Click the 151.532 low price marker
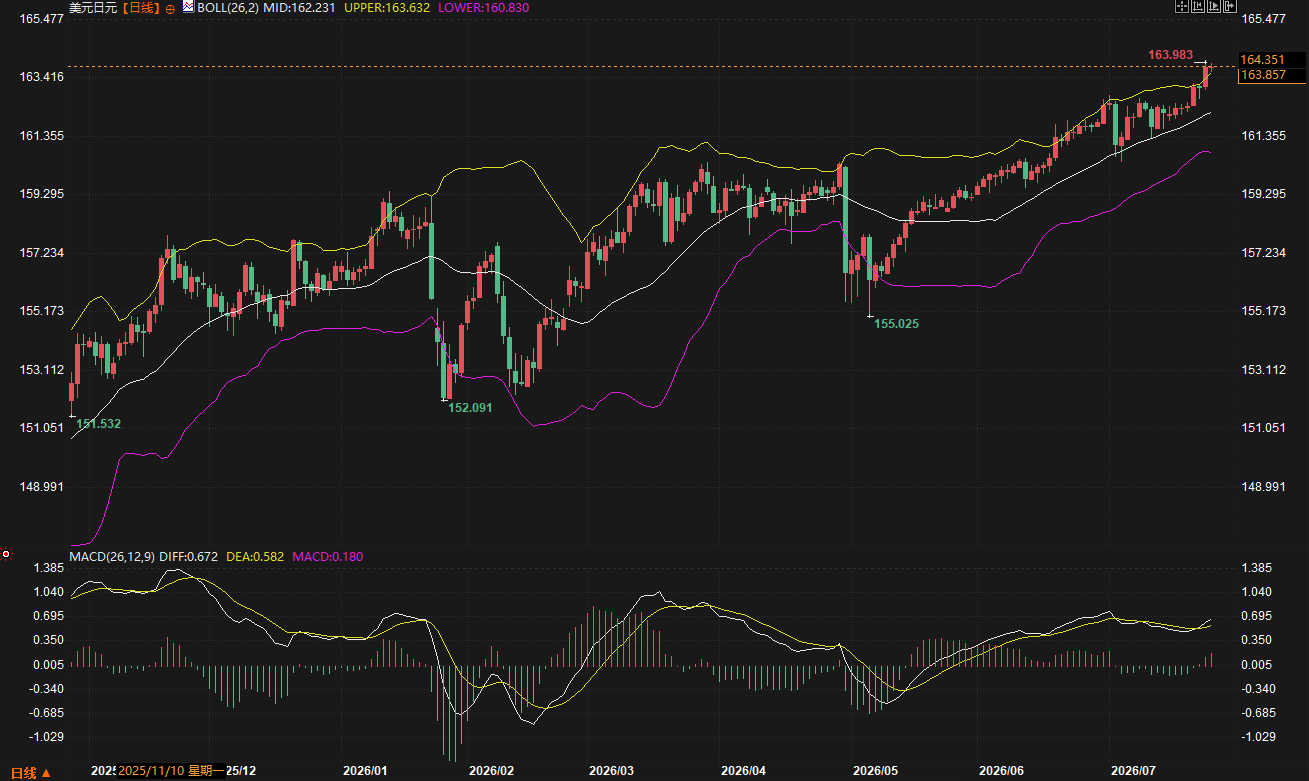This screenshot has width=1309, height=781. 99,424
